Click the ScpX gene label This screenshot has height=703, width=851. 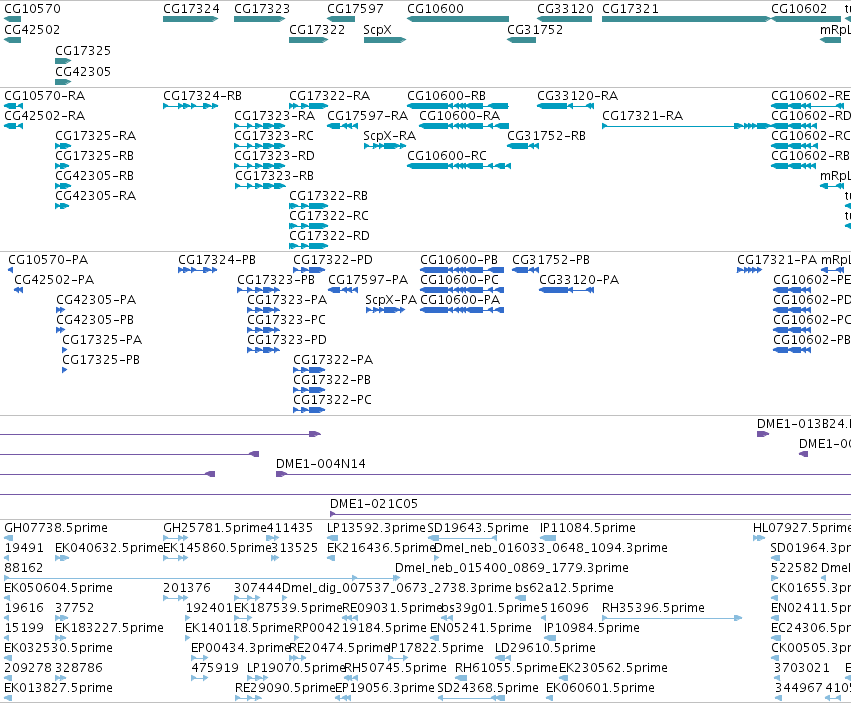(x=377, y=29)
